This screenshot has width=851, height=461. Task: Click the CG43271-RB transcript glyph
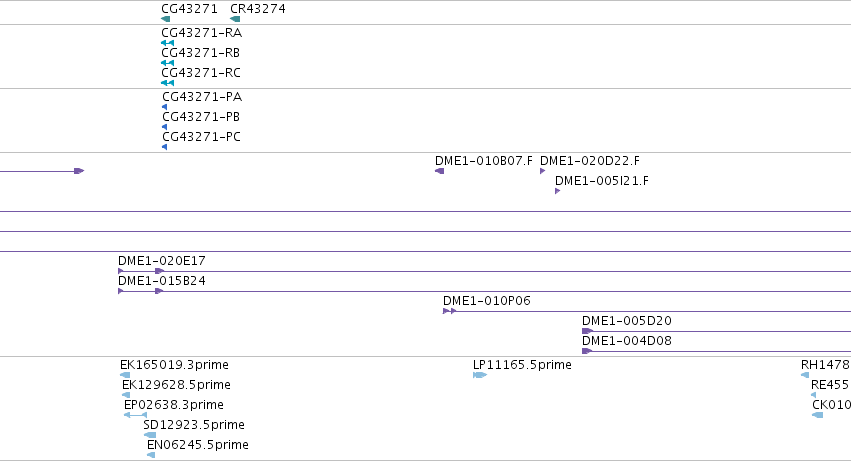[168, 63]
